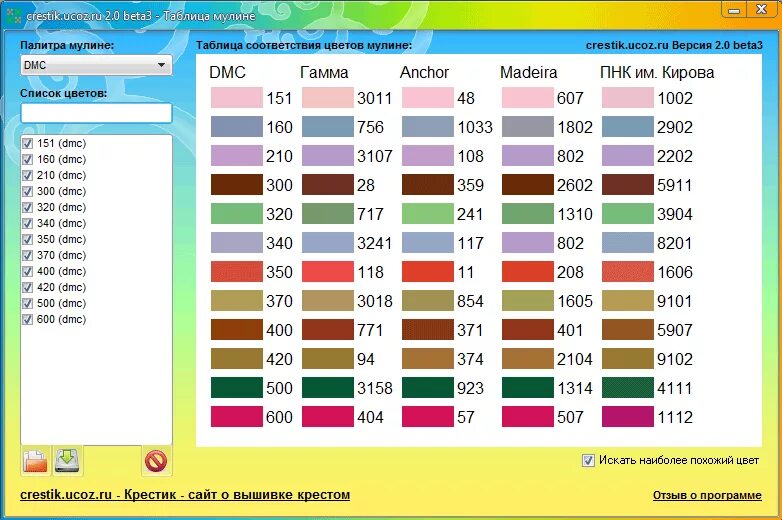Click the ПНК 1112 magenta swatch
782x520 pixels.
tap(628, 417)
